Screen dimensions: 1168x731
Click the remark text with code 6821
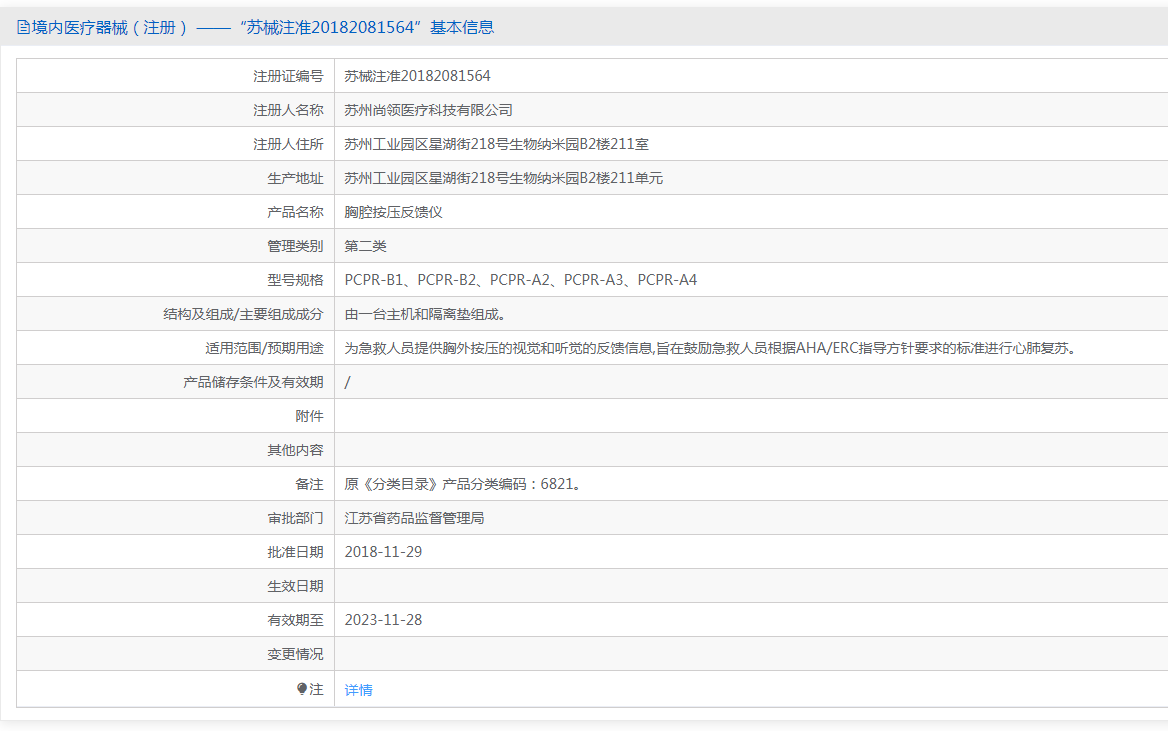(x=462, y=484)
